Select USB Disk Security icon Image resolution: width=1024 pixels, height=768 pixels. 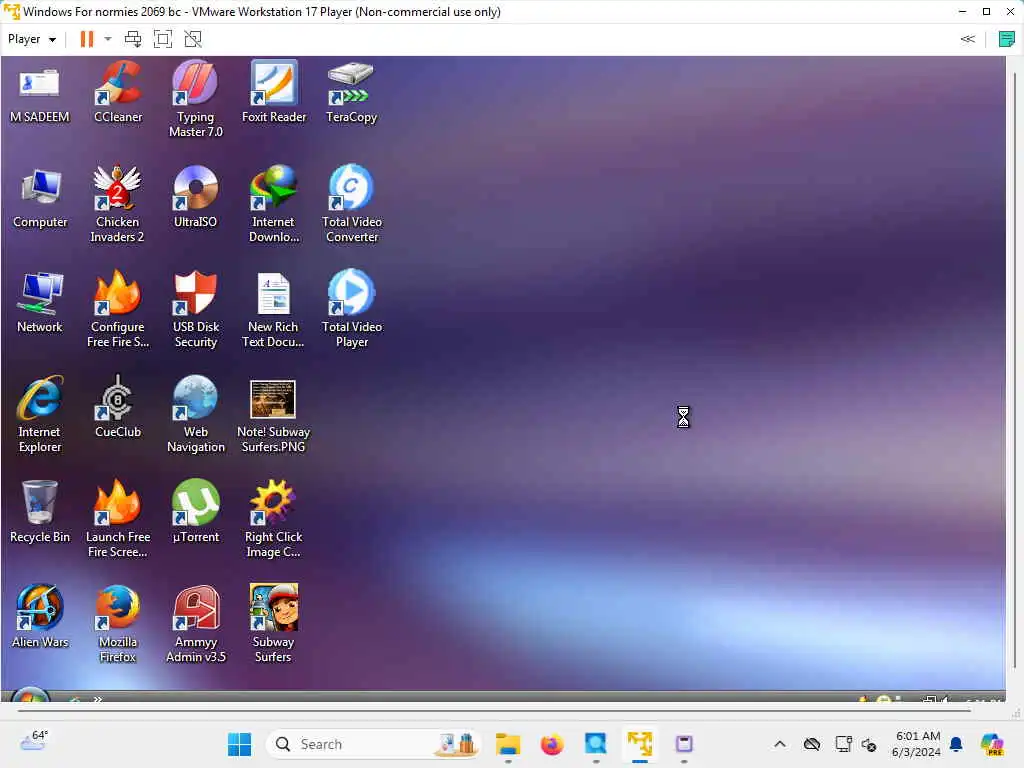[195, 310]
